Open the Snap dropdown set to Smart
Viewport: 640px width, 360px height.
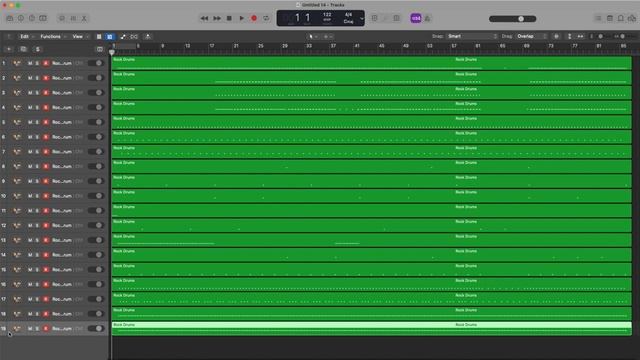(x=472, y=36)
